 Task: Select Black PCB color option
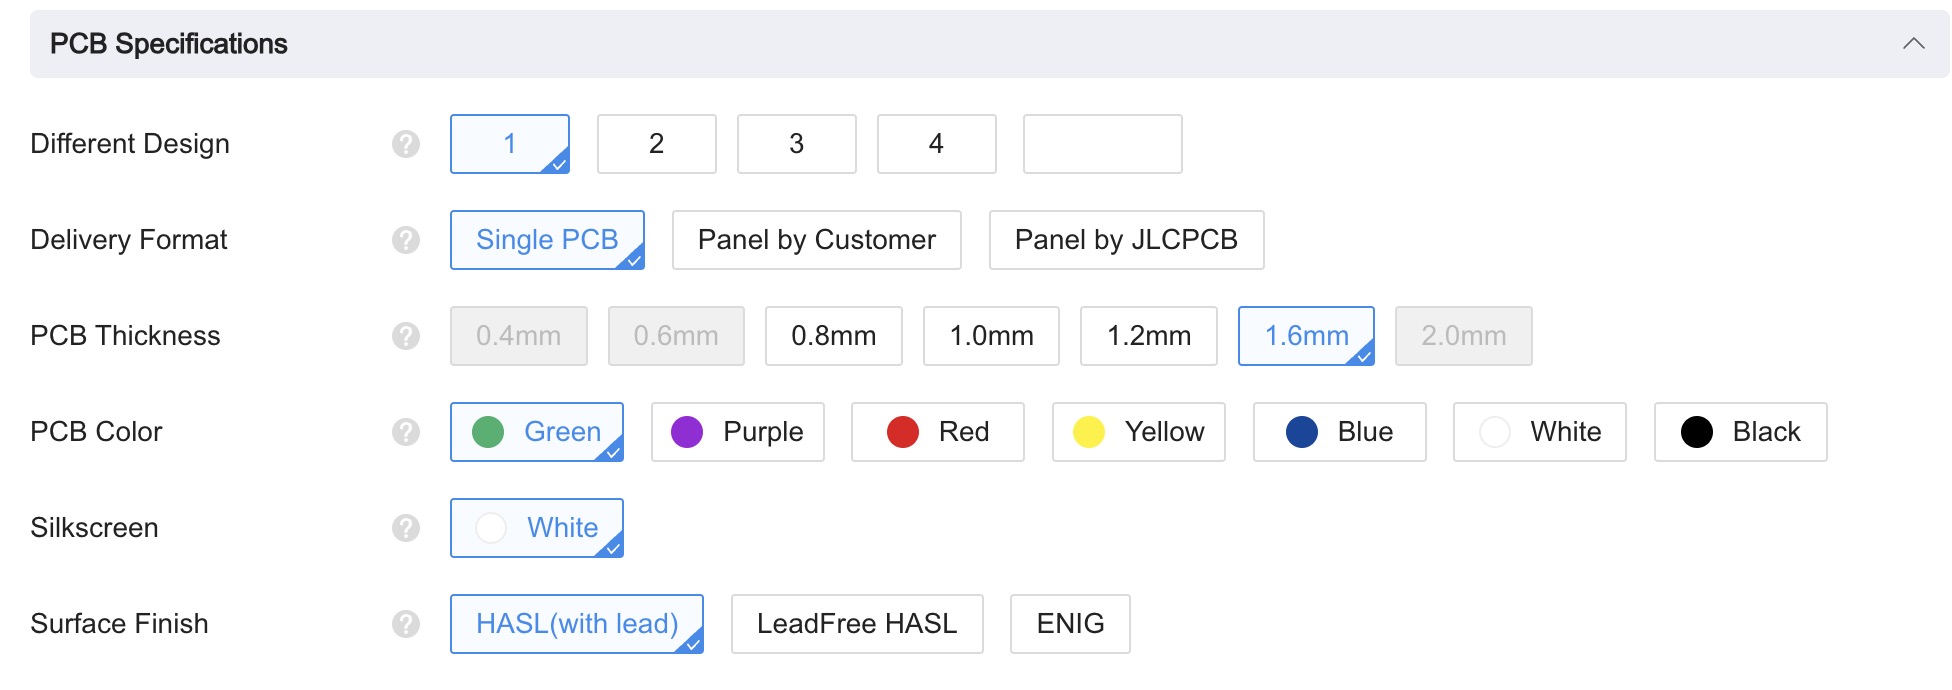(x=1740, y=432)
